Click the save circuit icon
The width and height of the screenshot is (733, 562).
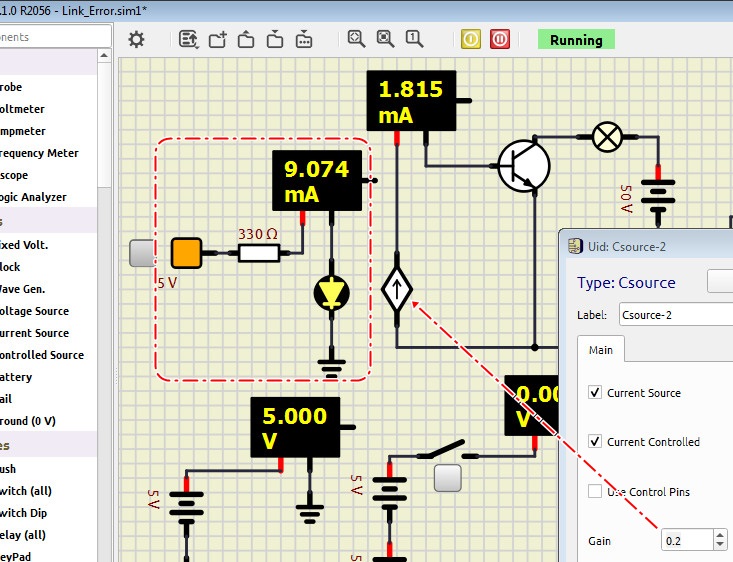click(275, 39)
